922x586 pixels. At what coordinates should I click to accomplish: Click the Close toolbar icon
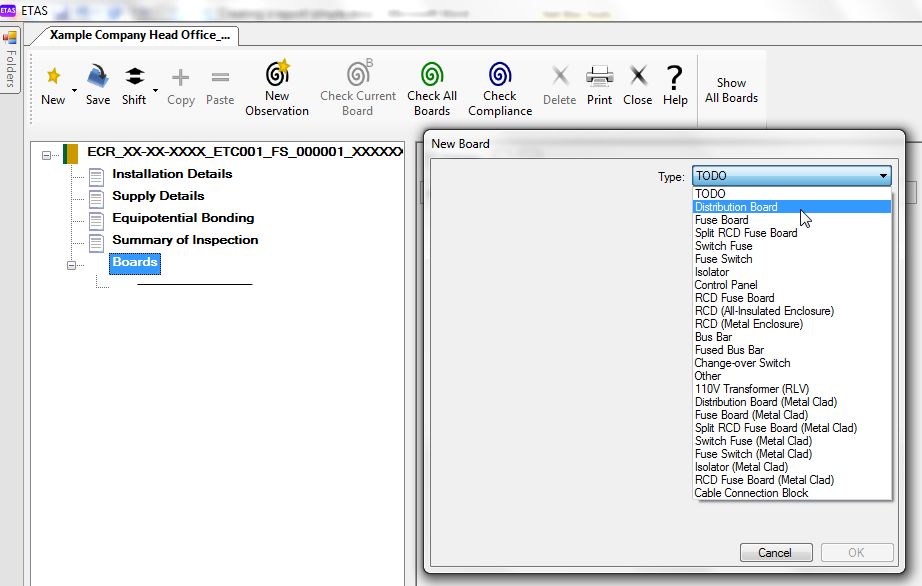638,76
